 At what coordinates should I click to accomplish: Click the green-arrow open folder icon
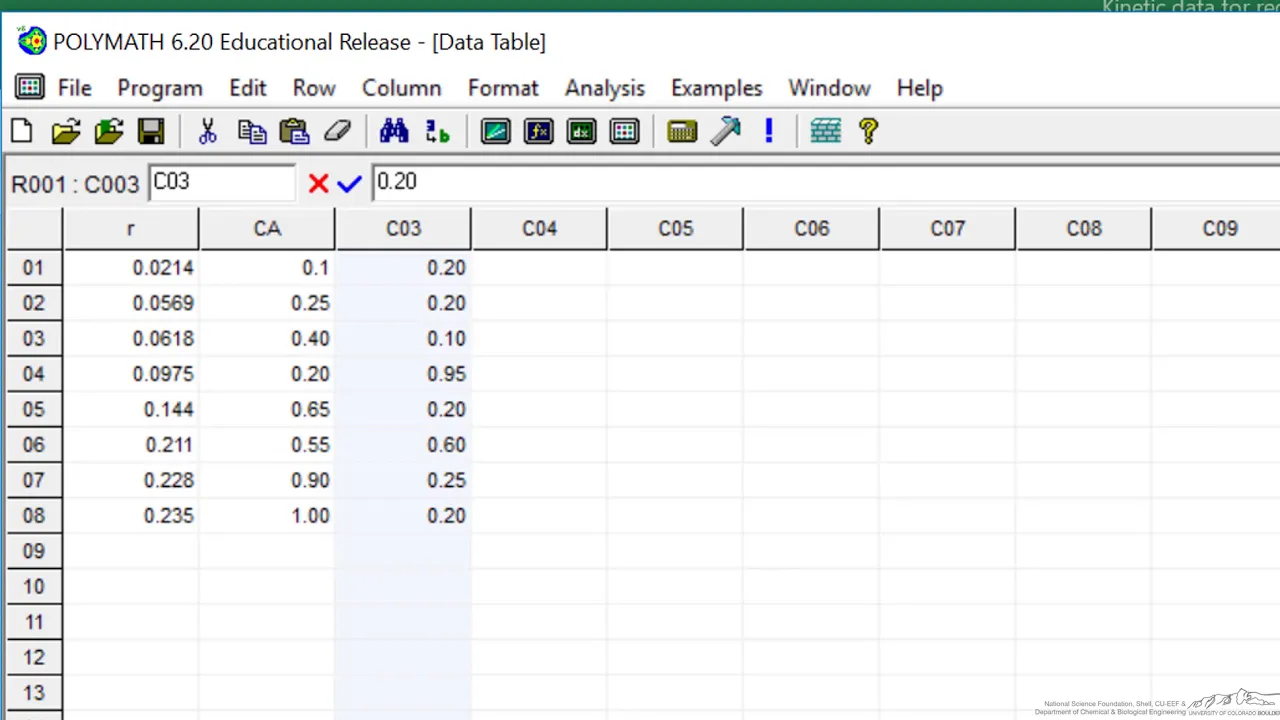(x=109, y=131)
